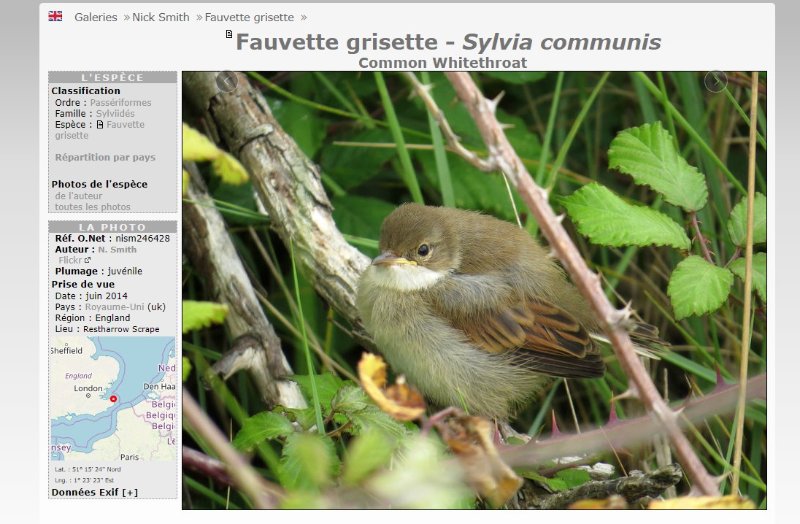The height and width of the screenshot is (524, 800).
Task: Open Flickr external link icon
Action: 87,260
